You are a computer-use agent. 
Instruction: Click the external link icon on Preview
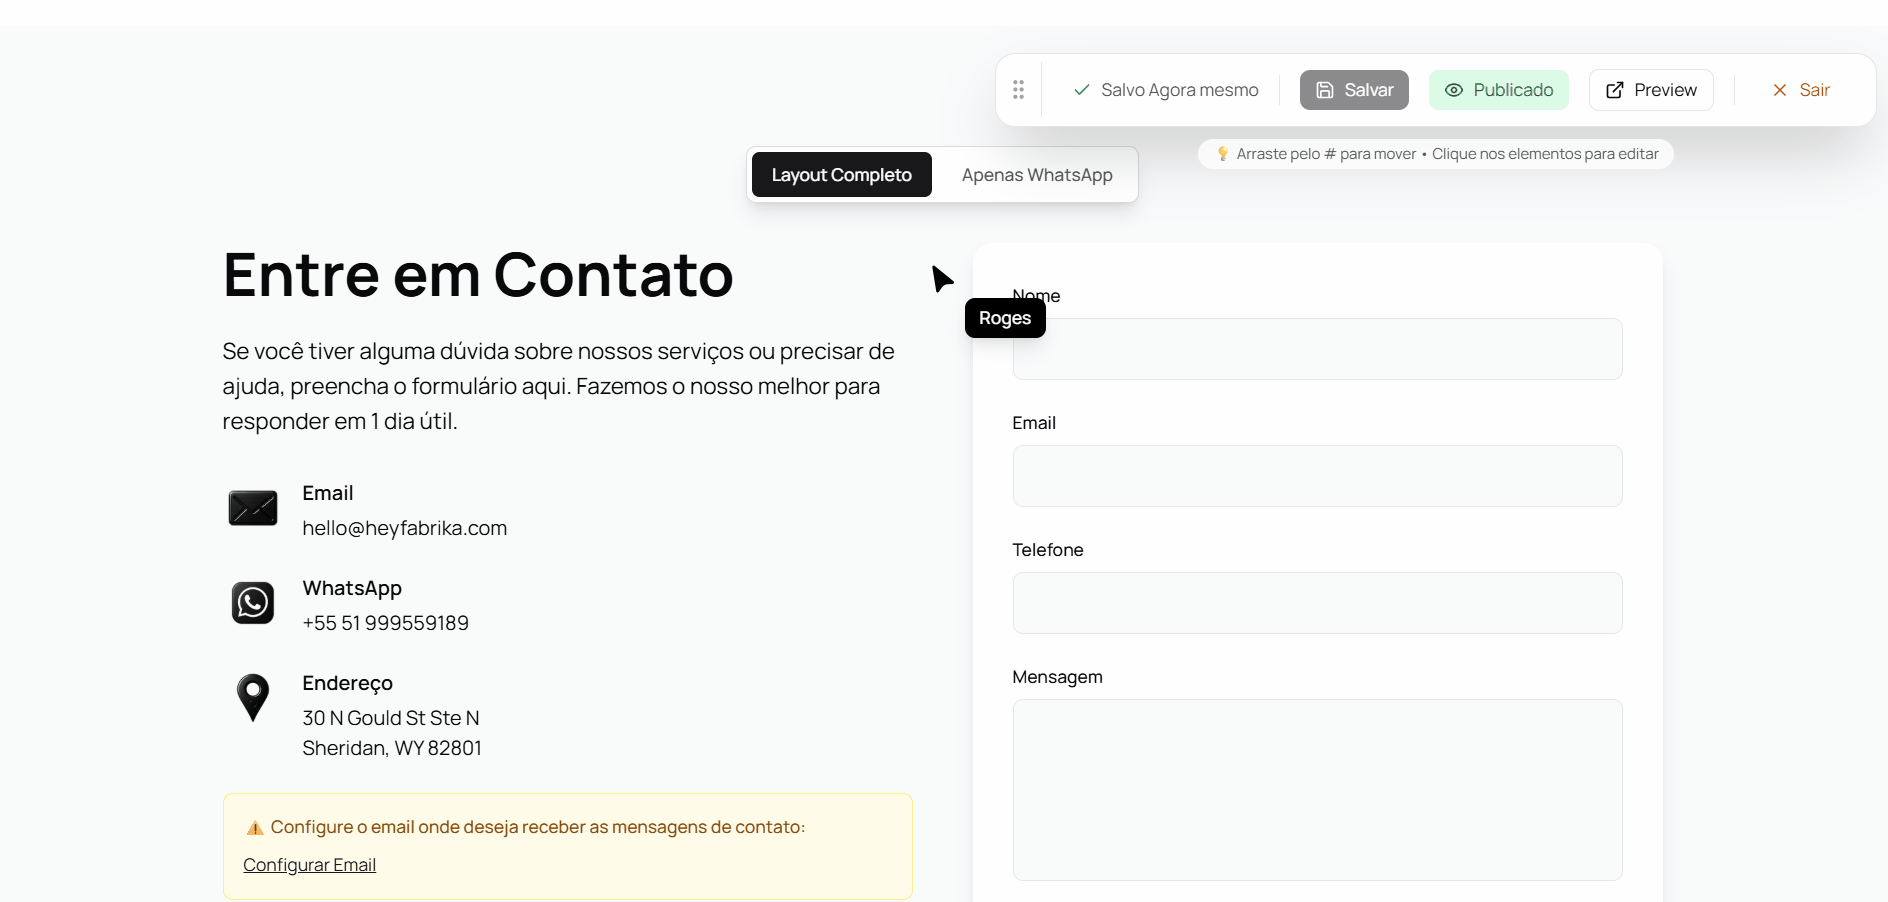pos(1614,90)
